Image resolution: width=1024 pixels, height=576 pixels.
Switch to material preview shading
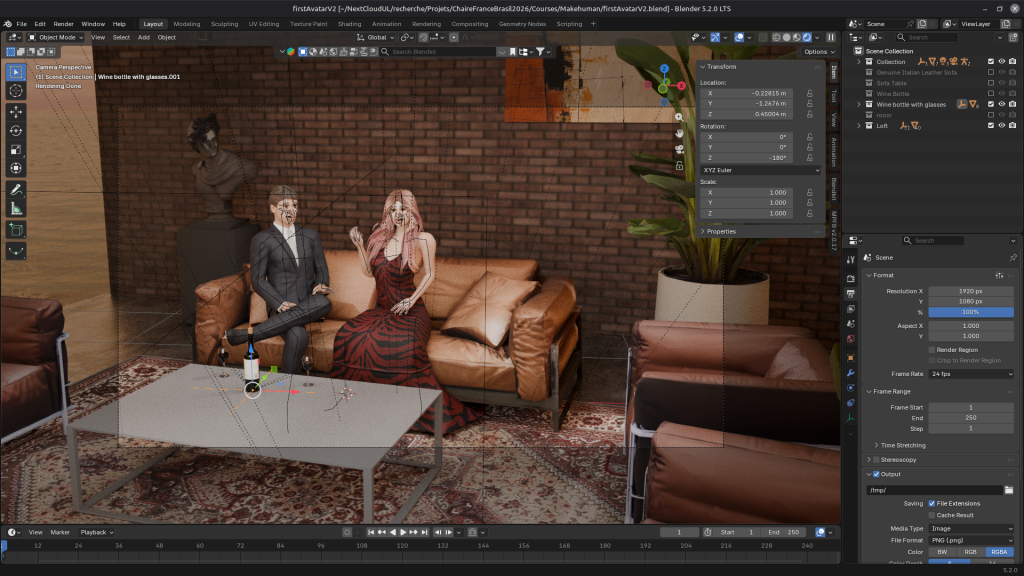[x=797, y=37]
